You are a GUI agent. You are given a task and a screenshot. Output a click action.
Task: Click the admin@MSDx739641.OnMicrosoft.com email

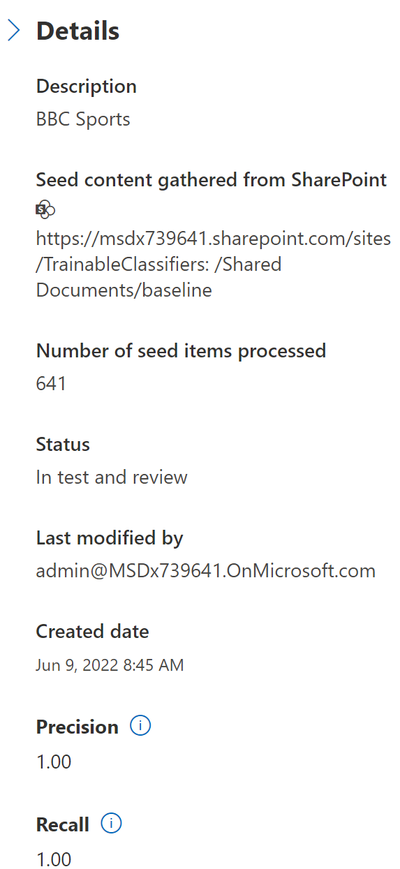coord(206,570)
